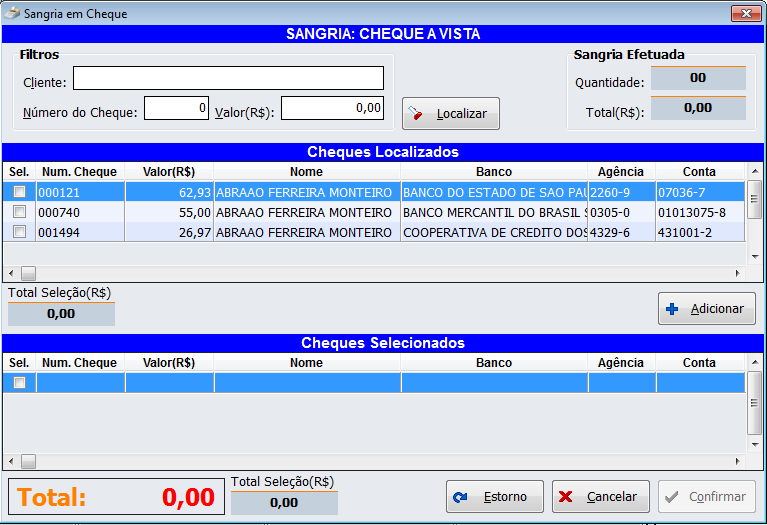Check the box for cheque 000121
This screenshot has height=525, width=767.
tap(19, 191)
